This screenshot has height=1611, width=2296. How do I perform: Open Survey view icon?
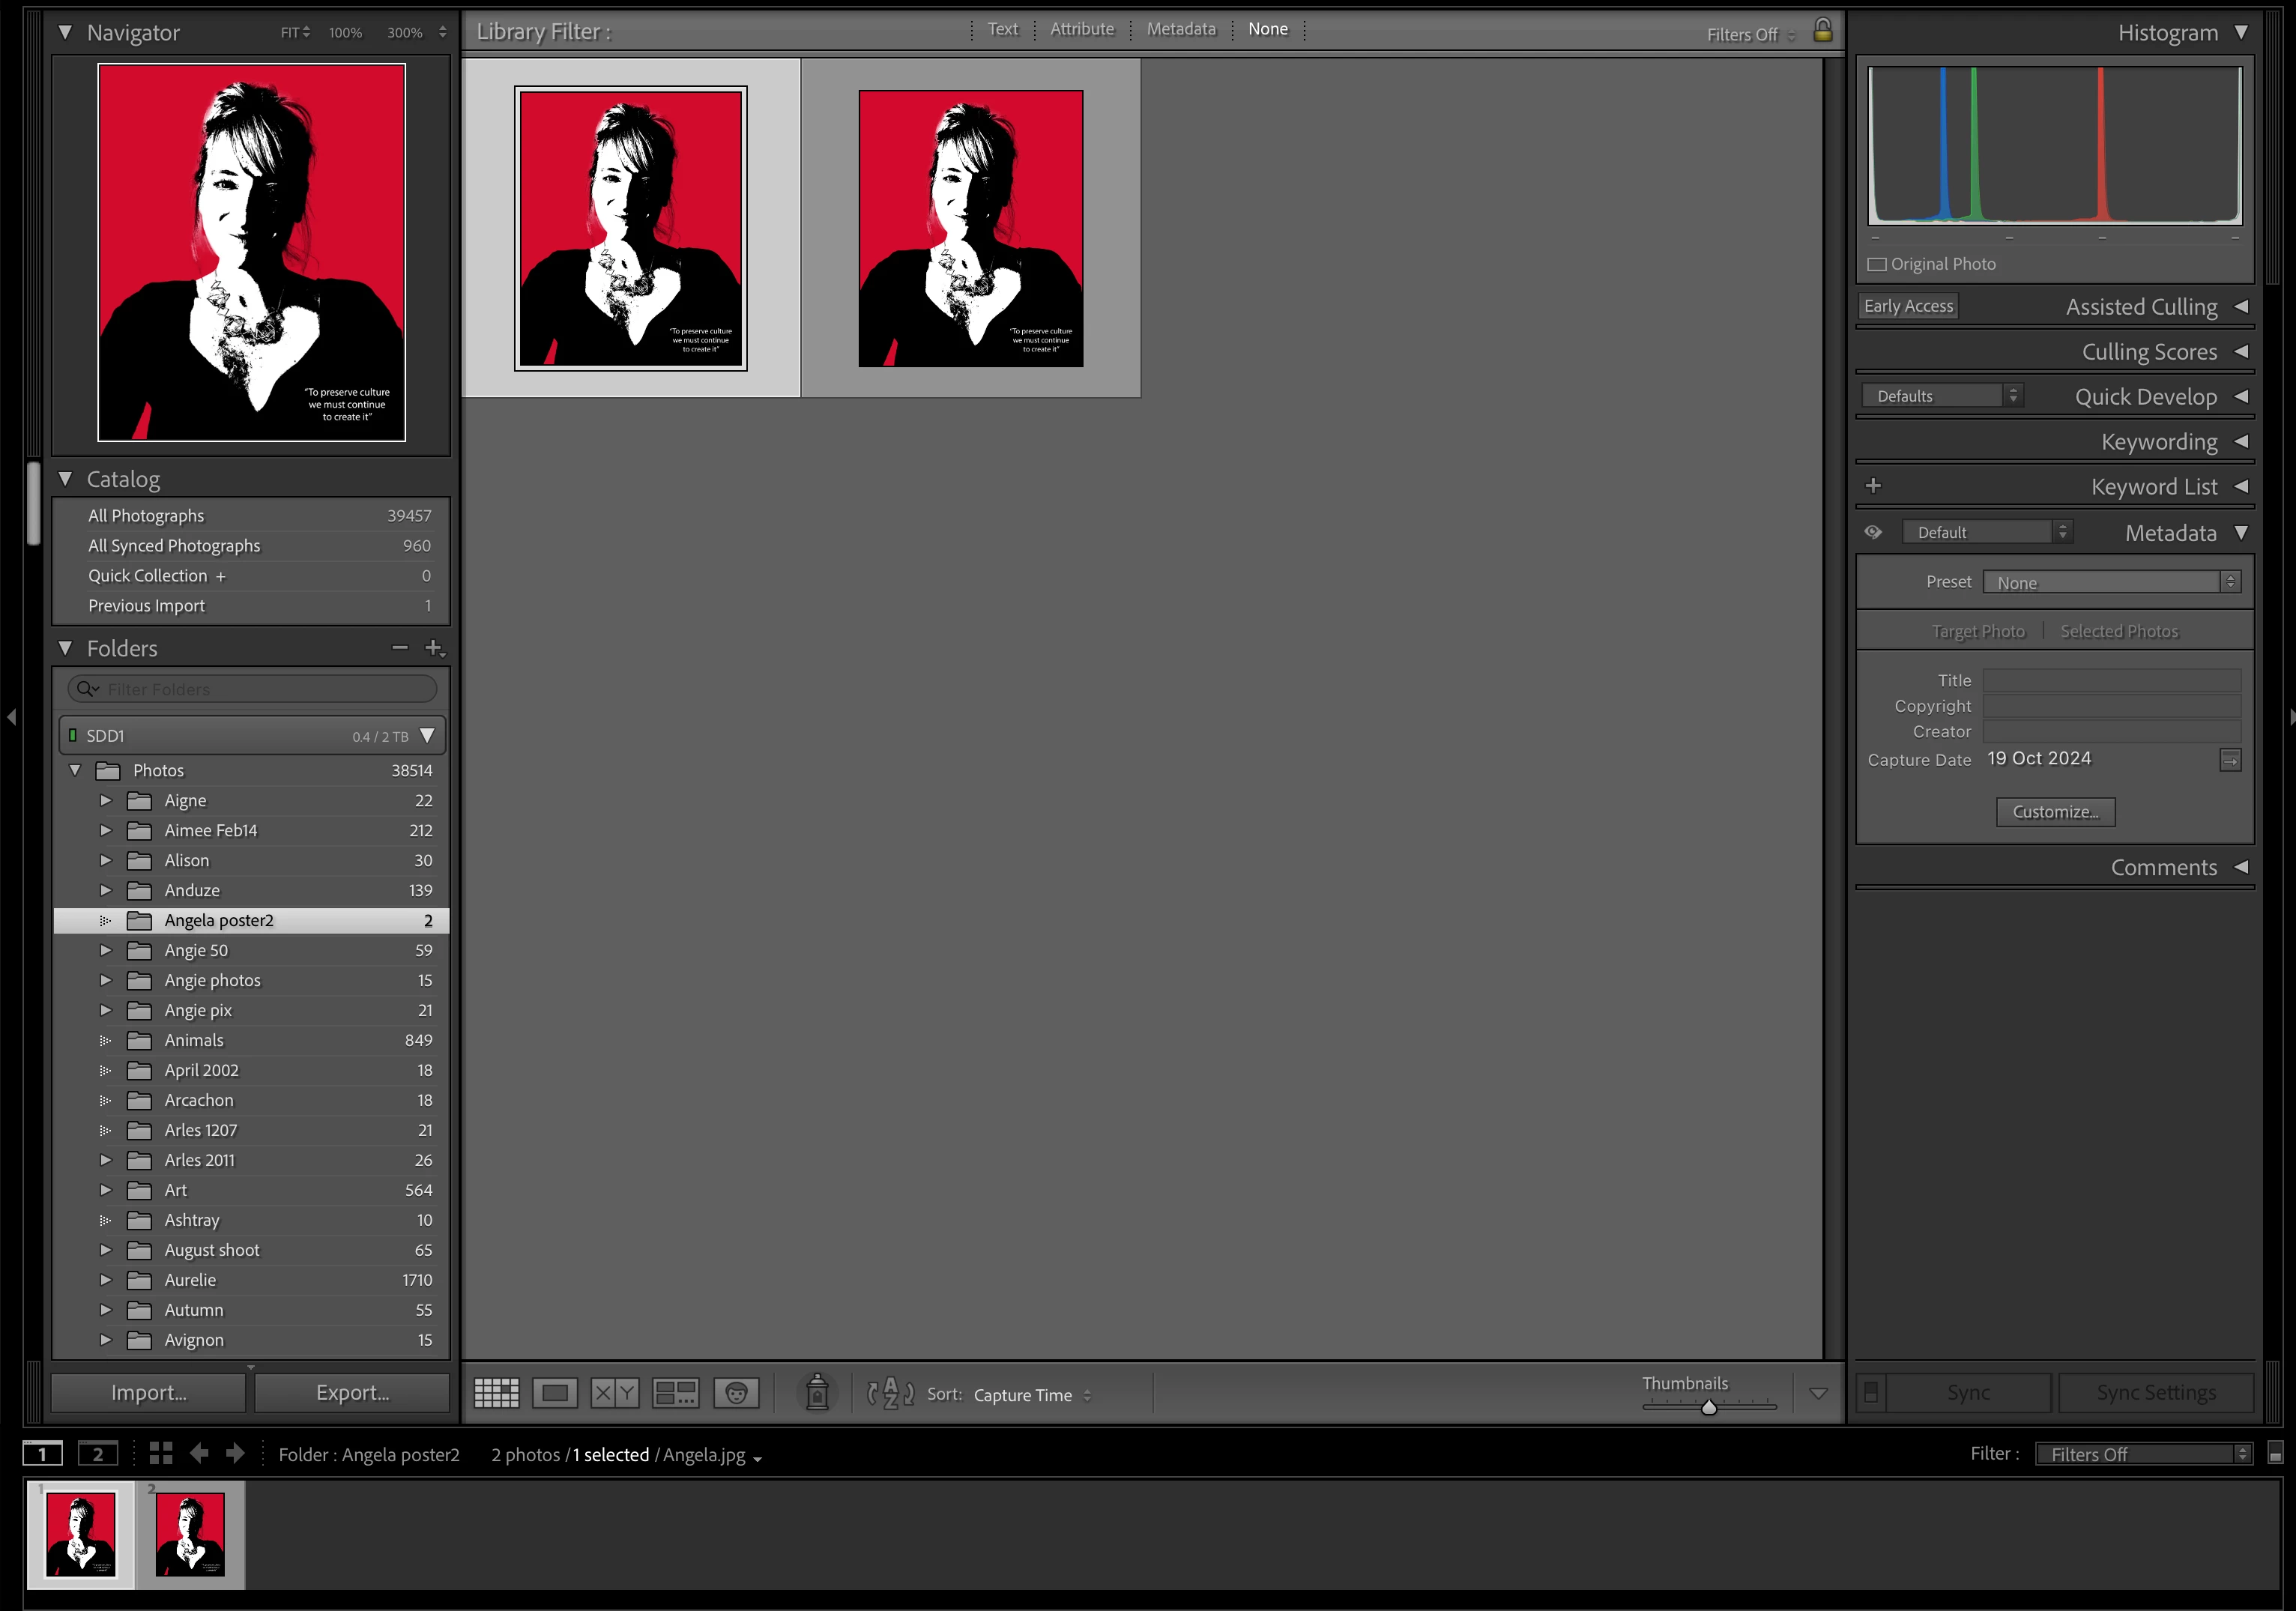point(675,1393)
